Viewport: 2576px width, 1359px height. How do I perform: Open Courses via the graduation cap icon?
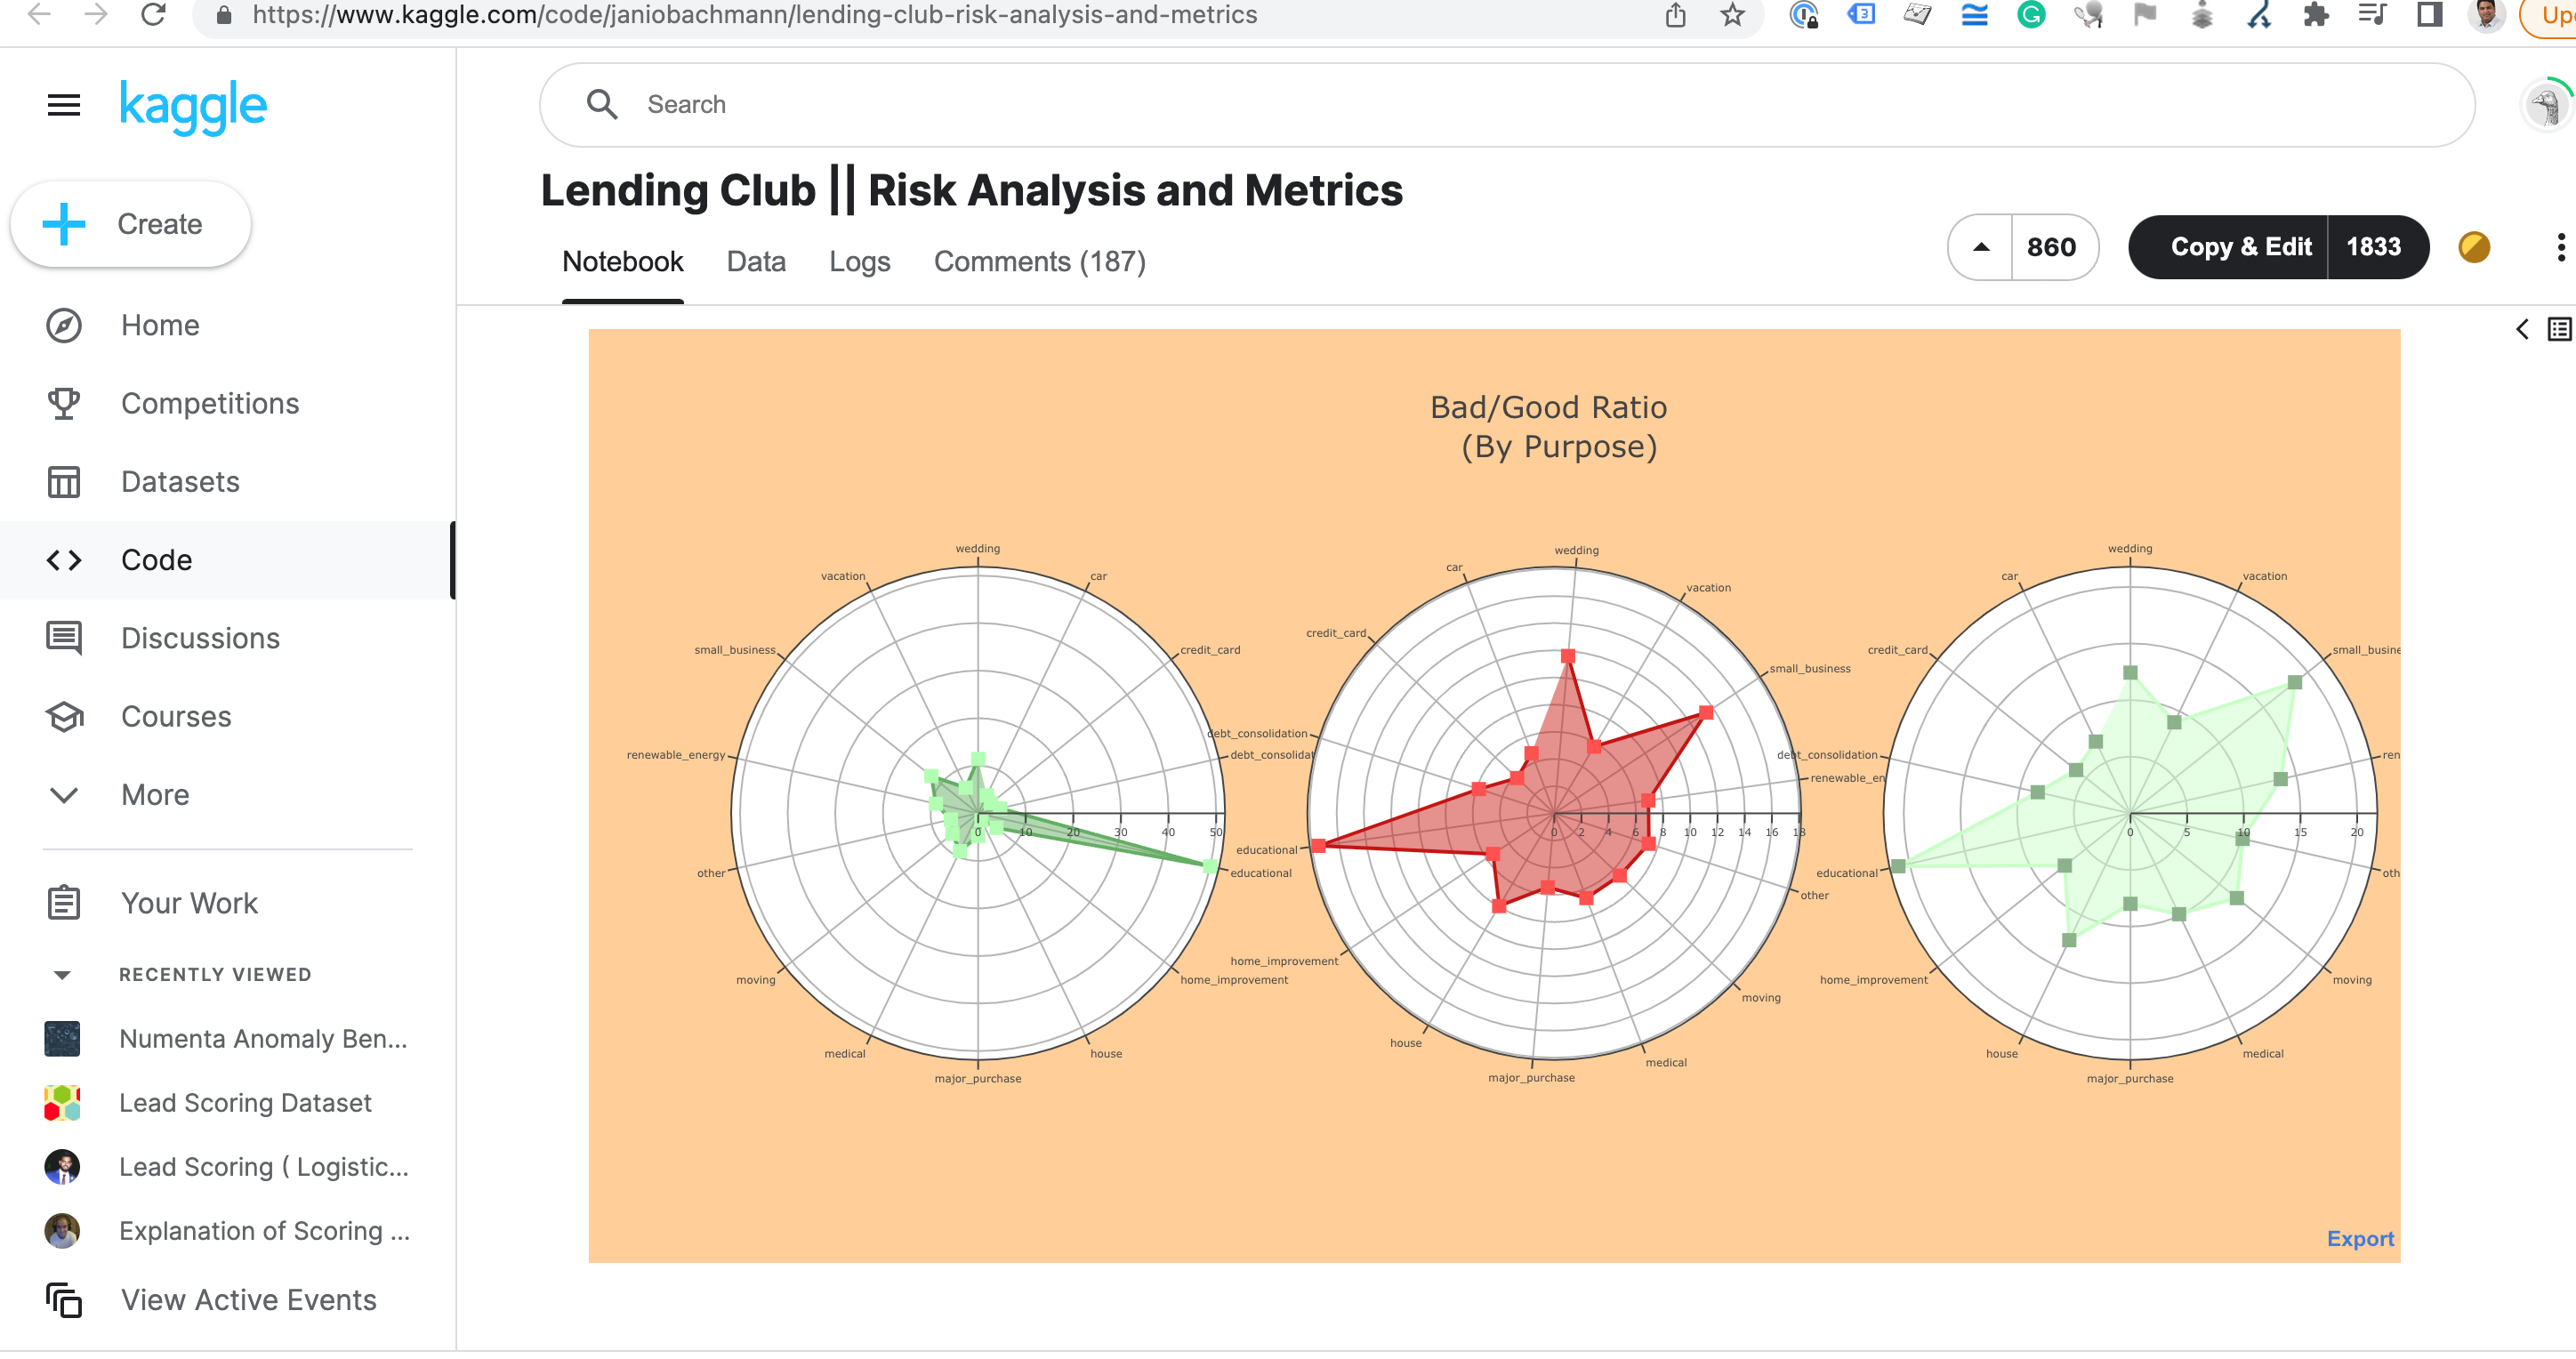click(64, 717)
